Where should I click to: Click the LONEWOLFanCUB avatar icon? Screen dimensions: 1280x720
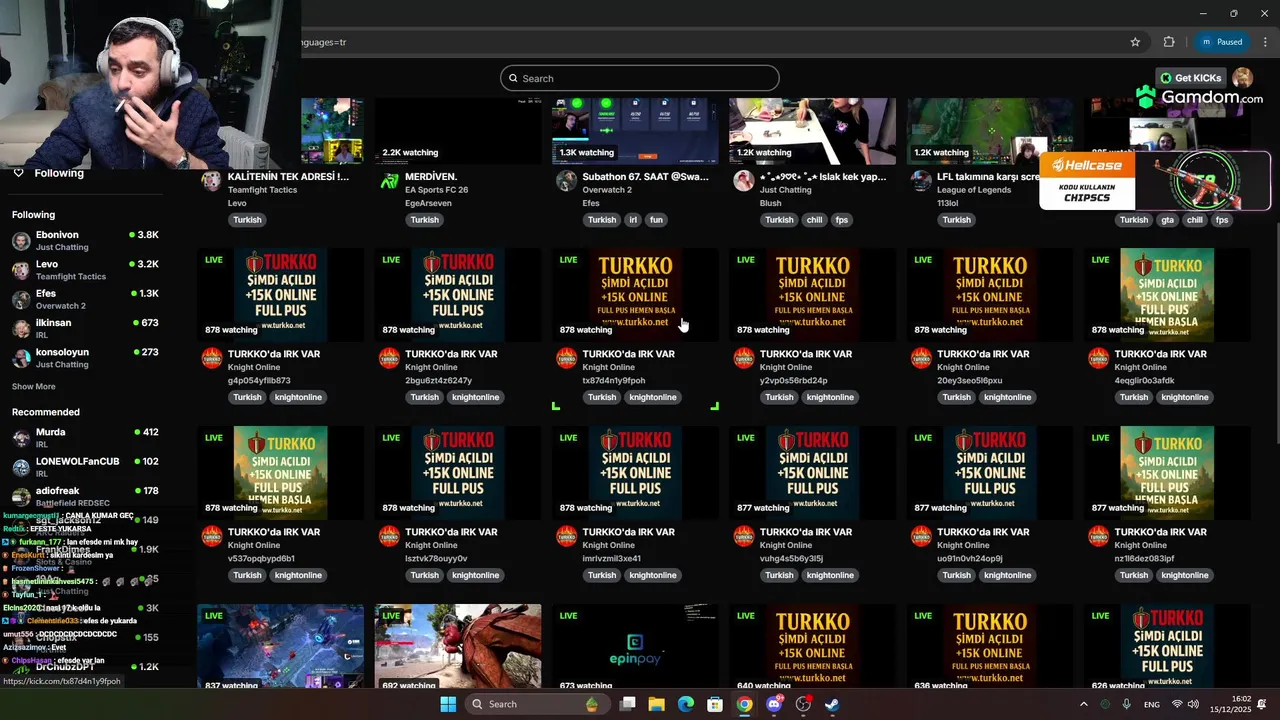click(21, 467)
